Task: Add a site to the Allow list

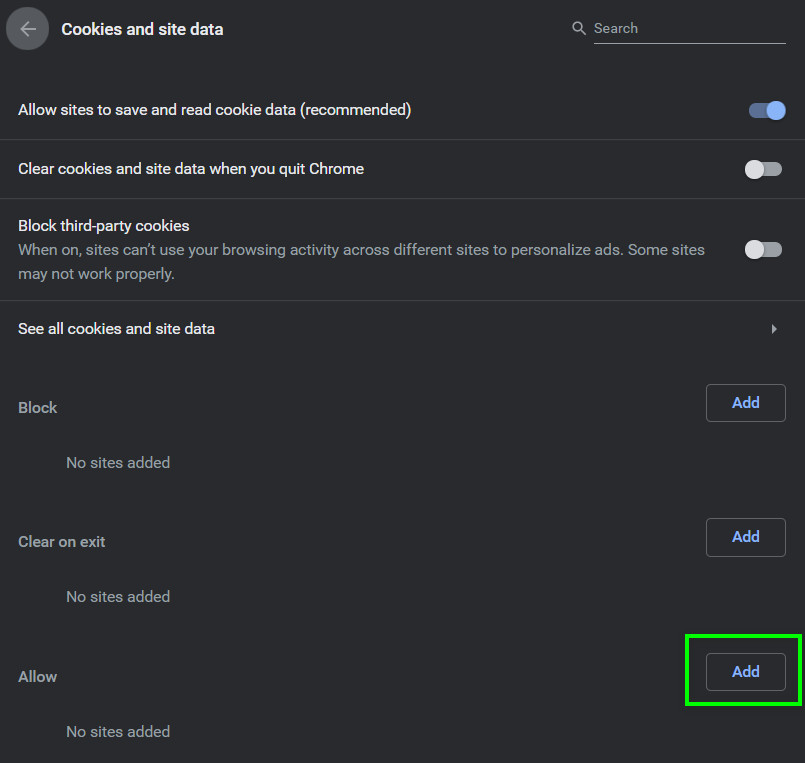Action: pos(745,672)
